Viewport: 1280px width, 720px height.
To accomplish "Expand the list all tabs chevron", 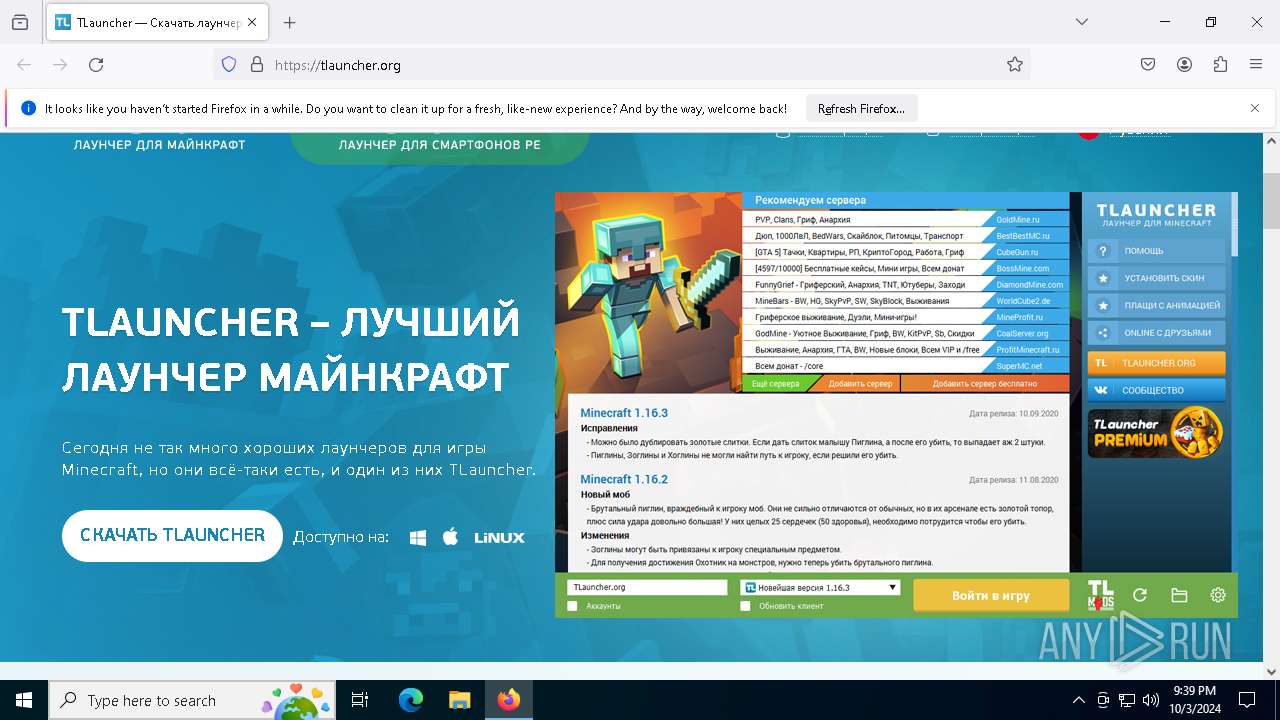I will [x=1081, y=22].
